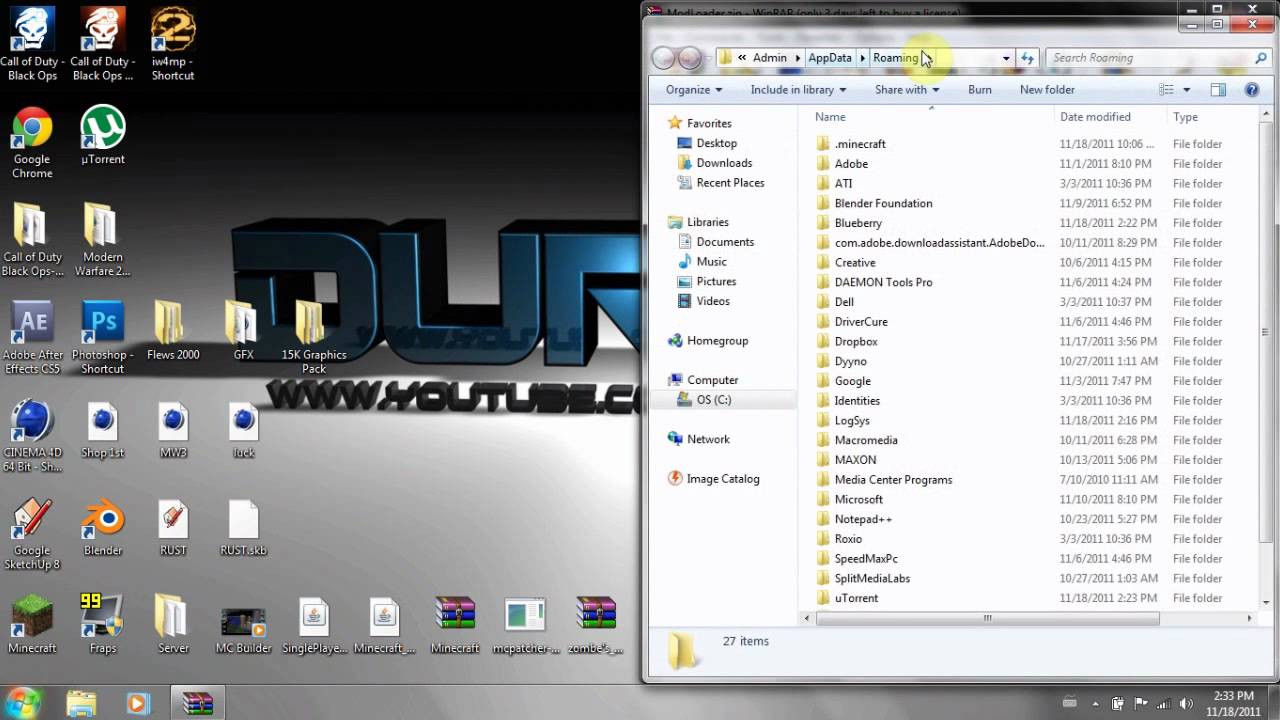Viewport: 1280px width, 720px height.
Task: Select the DAEMON Tools Pro folder
Action: (x=883, y=282)
